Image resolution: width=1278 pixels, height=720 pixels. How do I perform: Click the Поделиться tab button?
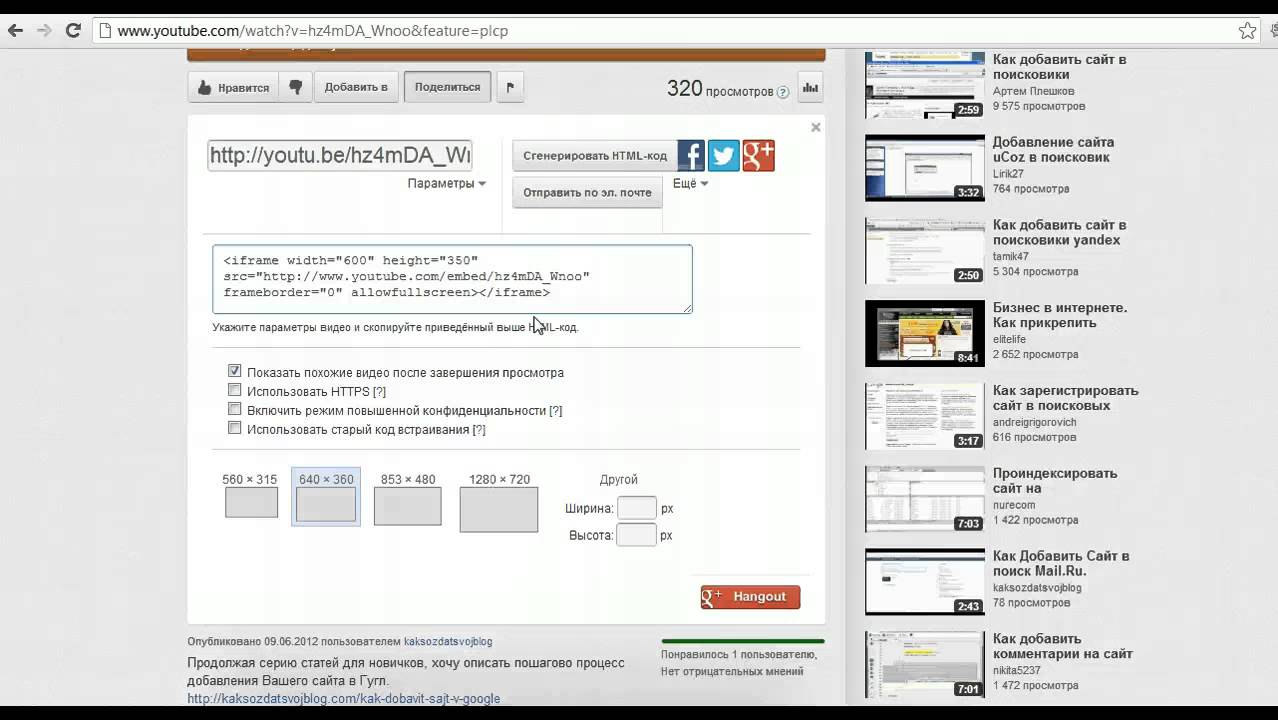(x=447, y=87)
